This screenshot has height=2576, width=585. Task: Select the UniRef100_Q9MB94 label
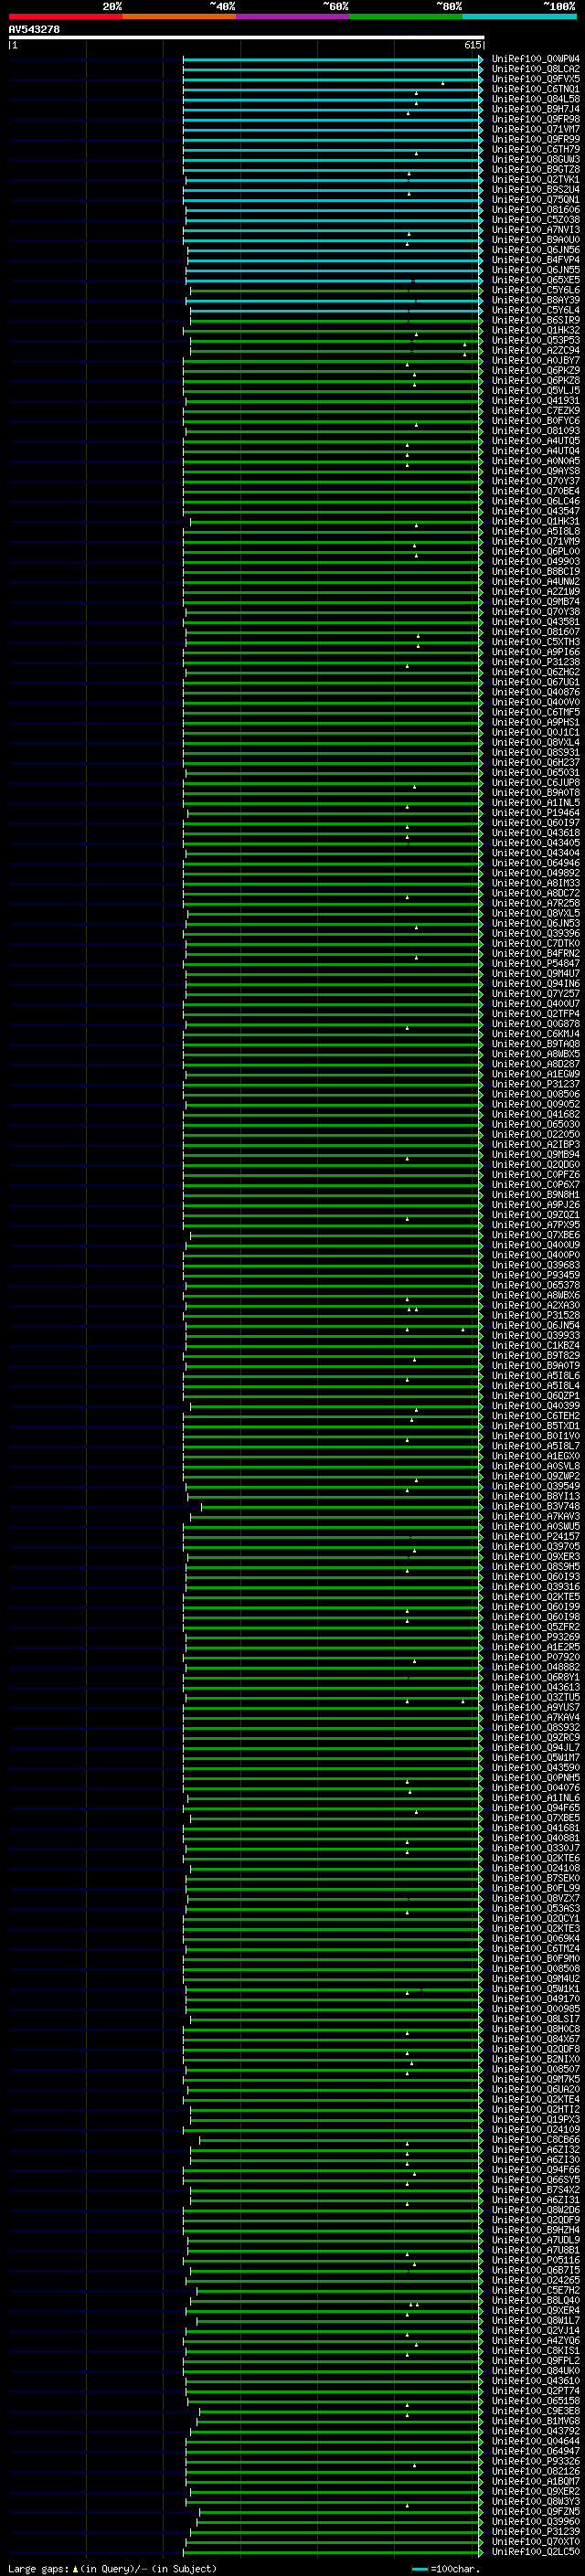536,1154
